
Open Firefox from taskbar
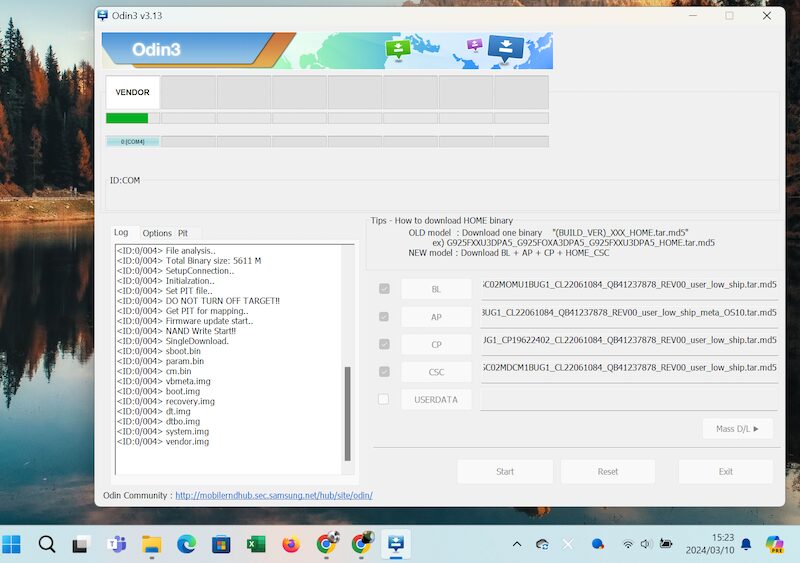tap(291, 544)
